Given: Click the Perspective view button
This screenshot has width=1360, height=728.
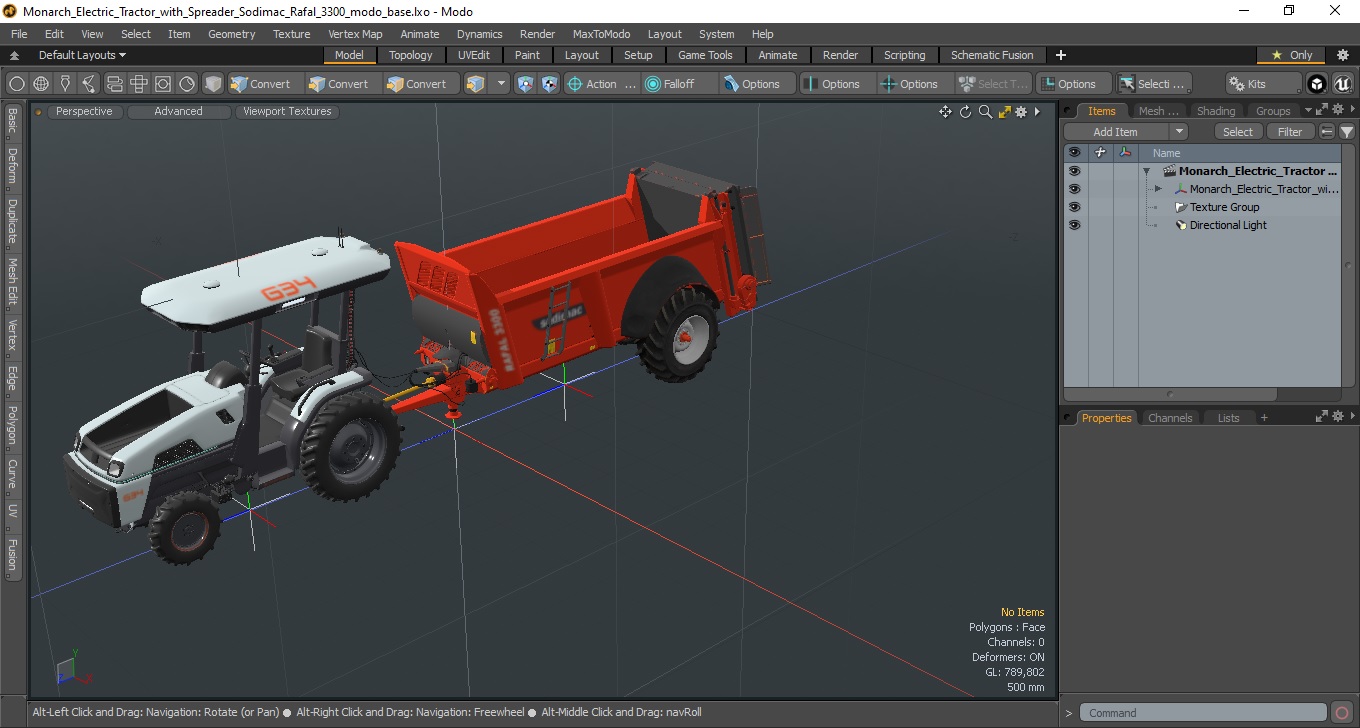Looking at the screenshot, I should pos(84,112).
